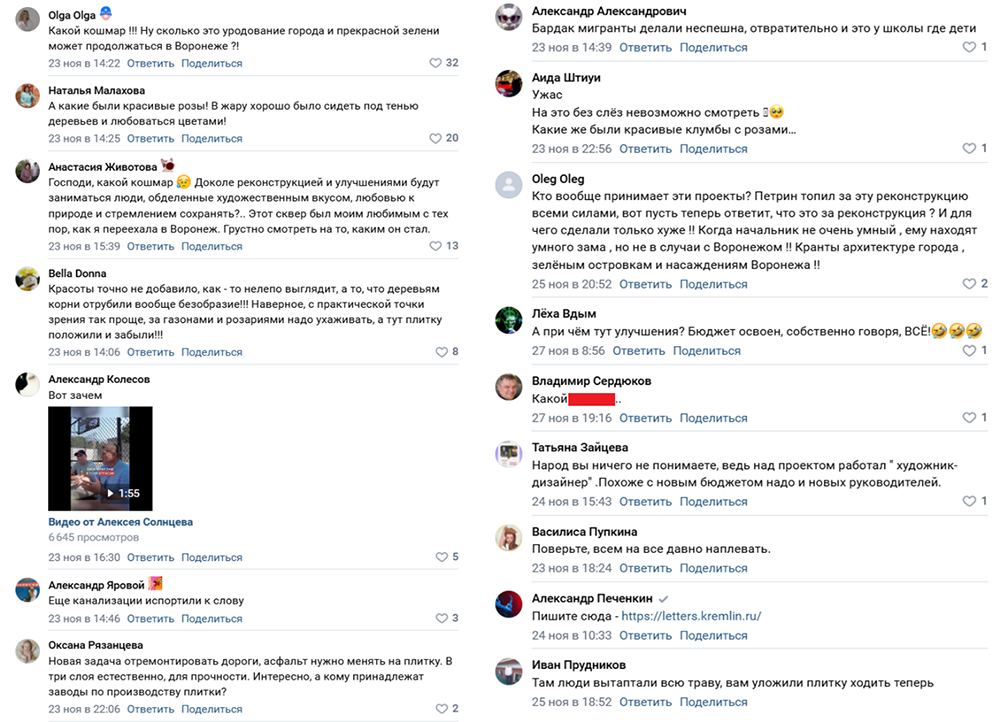The image size is (1000, 722).
Task: Like Olga Olga's comment with heart icon
Action: click(x=435, y=63)
